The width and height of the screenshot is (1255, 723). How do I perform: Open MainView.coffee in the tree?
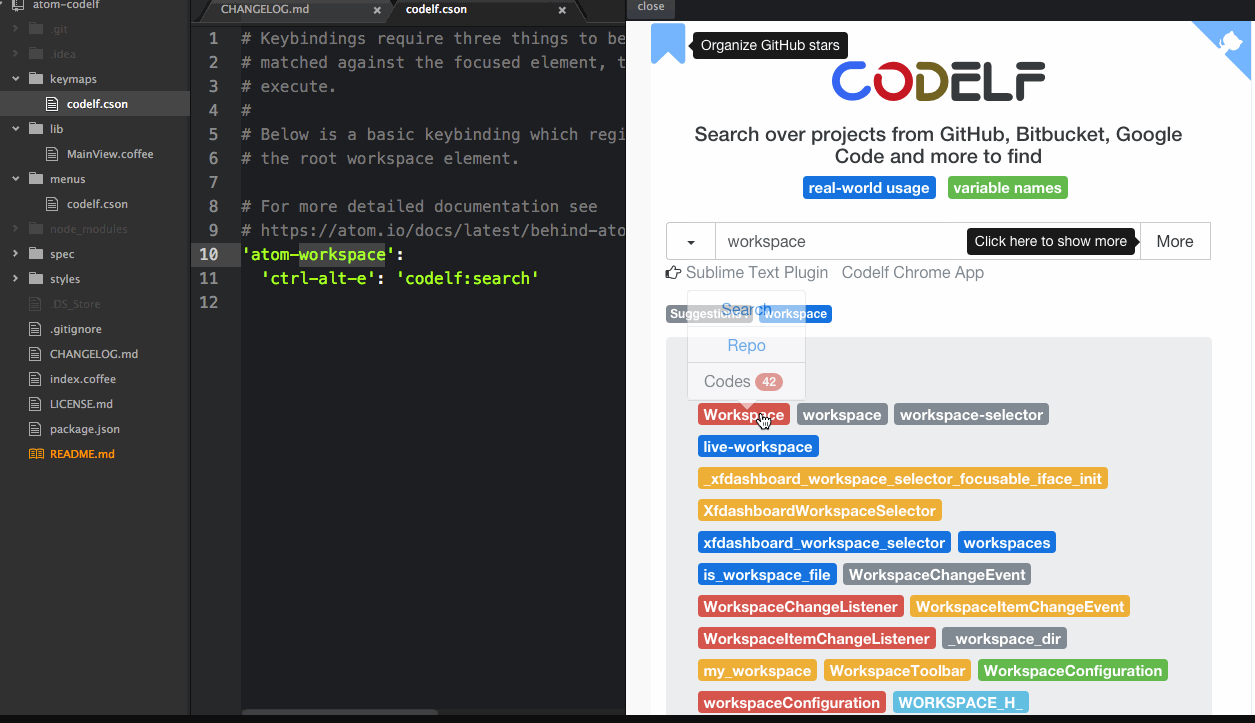[110, 154]
